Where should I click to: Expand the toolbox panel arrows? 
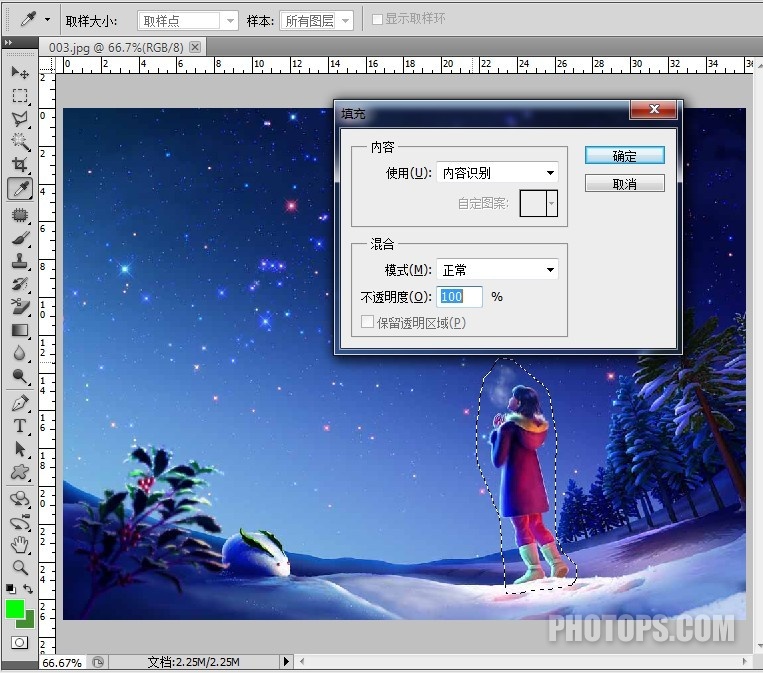pos(8,42)
